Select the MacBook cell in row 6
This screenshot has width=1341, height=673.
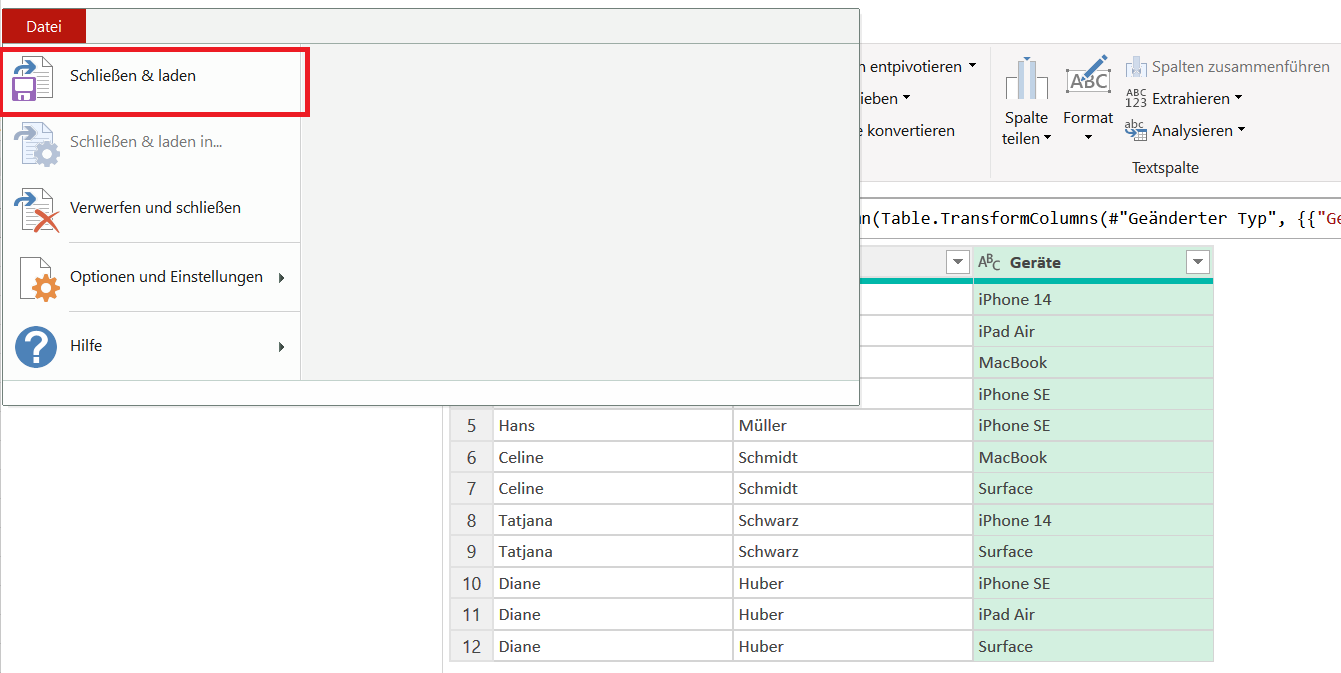[1093, 458]
